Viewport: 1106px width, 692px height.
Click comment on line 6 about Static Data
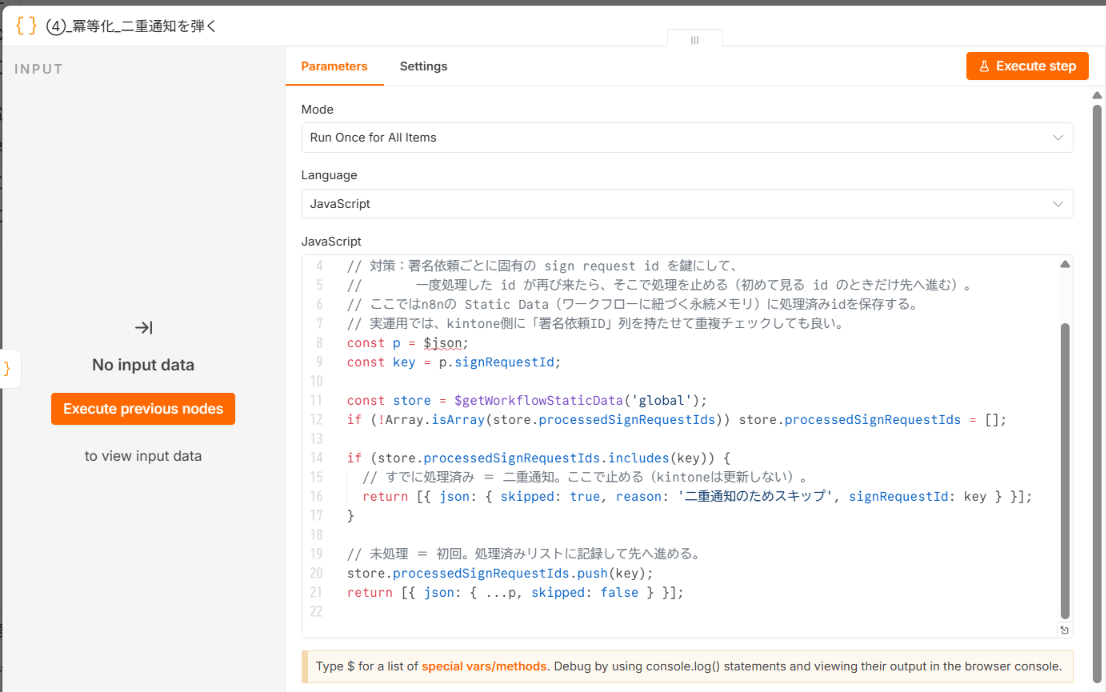pos(634,305)
